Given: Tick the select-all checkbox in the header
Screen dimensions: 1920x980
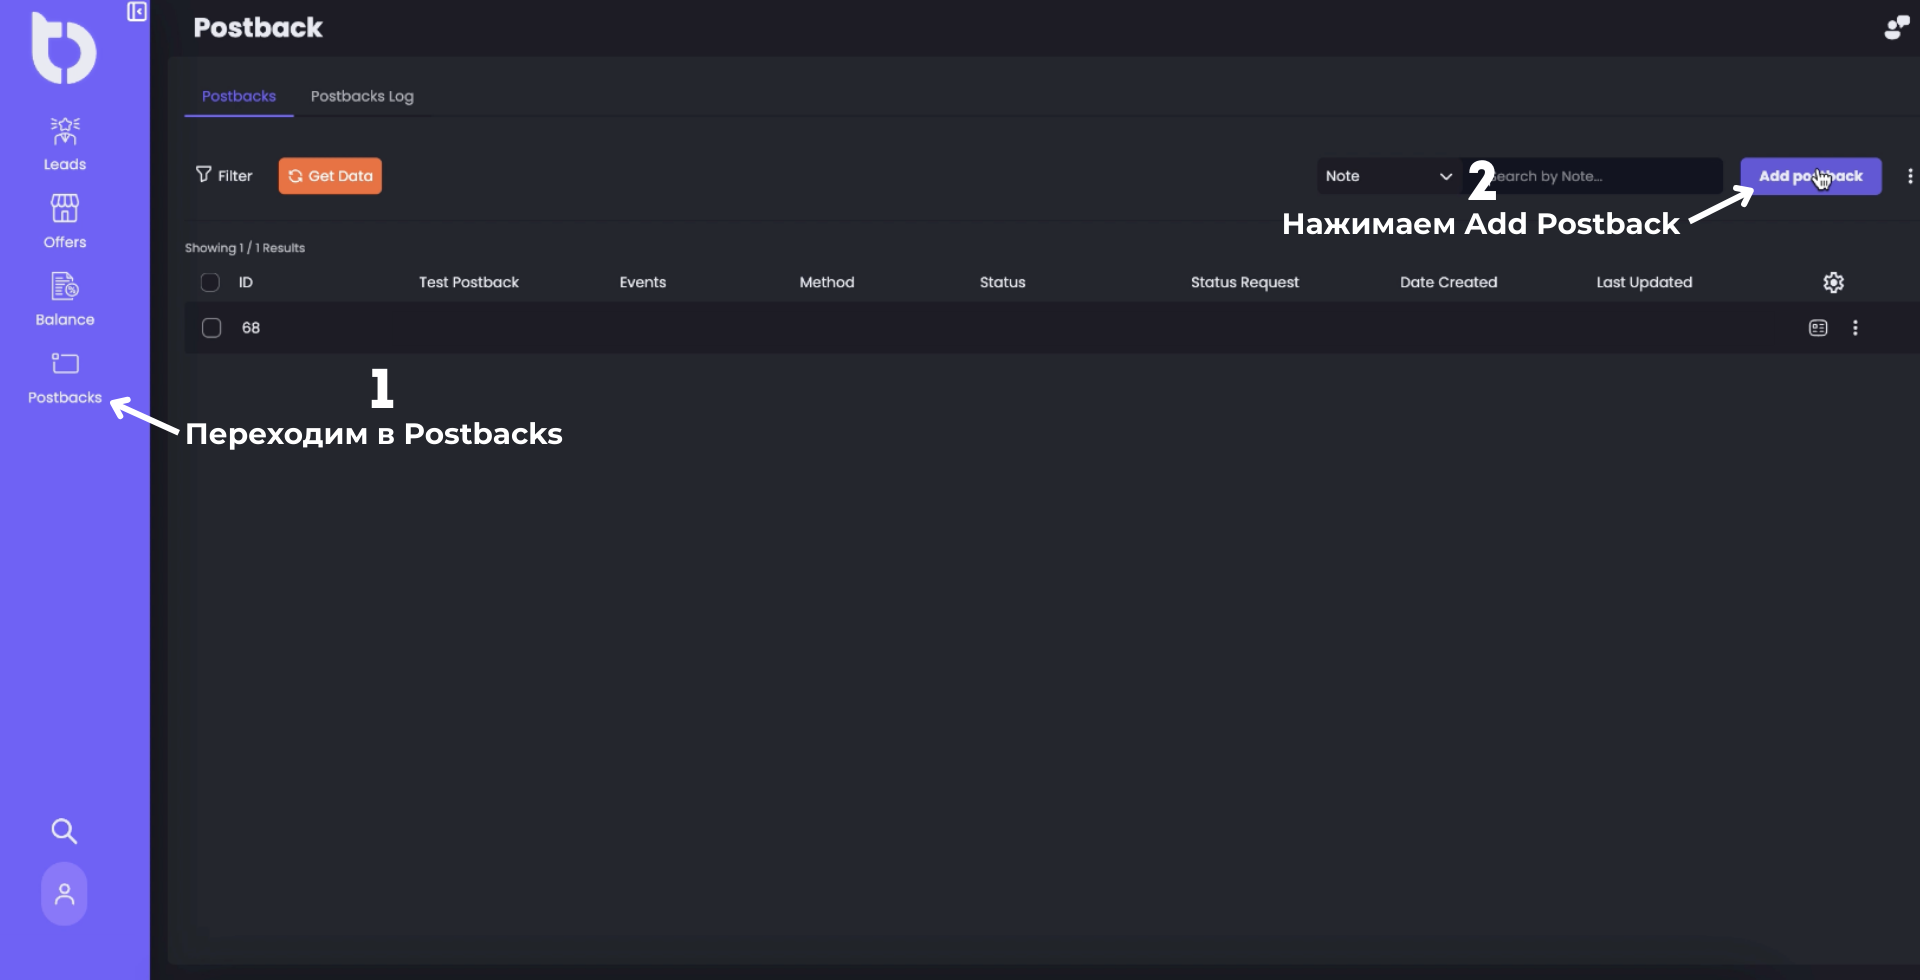Looking at the screenshot, I should 210,283.
